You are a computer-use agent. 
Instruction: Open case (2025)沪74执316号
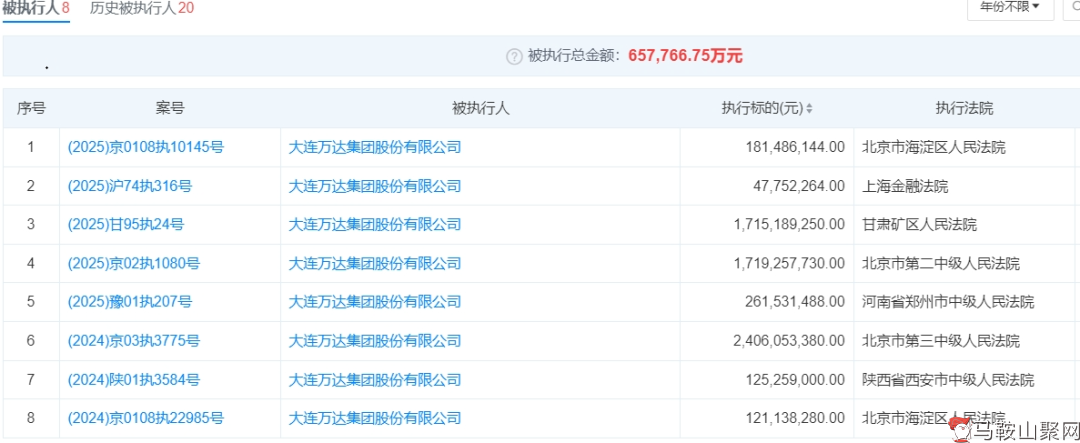coord(129,186)
